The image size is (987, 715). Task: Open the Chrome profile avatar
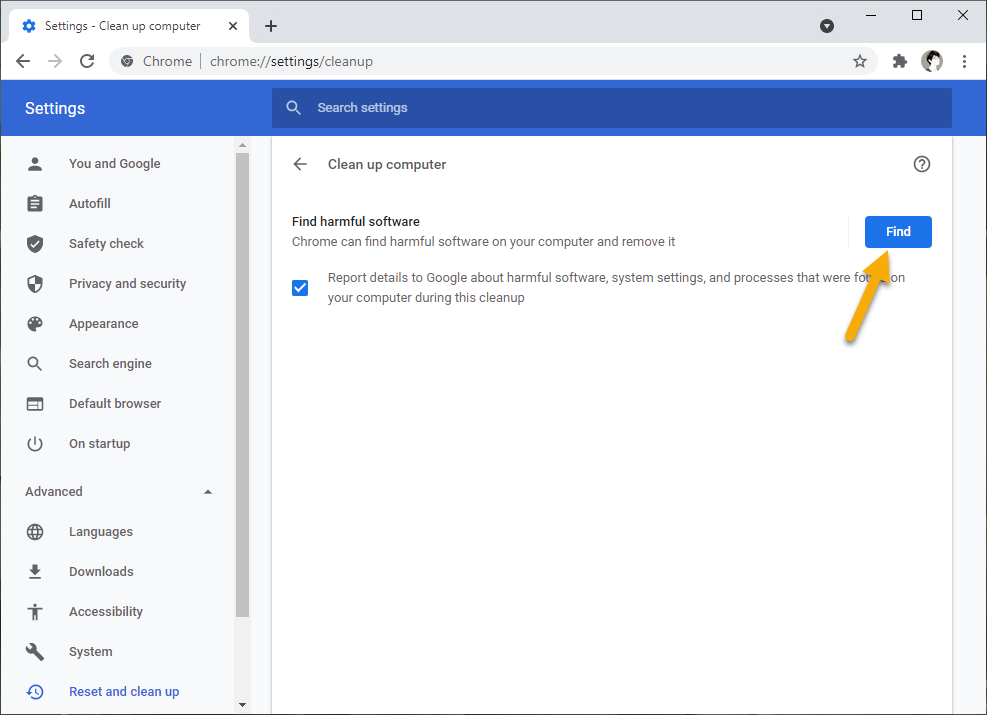click(x=932, y=61)
